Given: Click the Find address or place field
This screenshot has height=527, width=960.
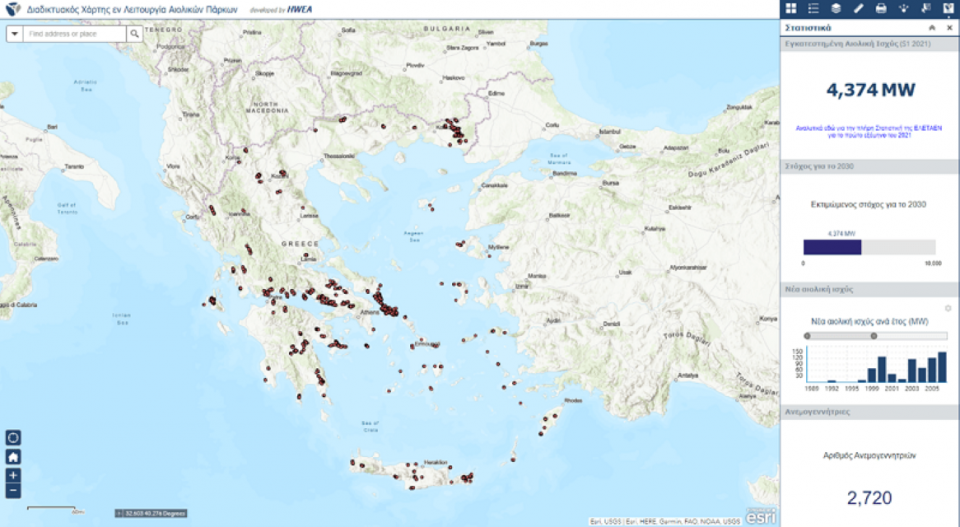Looking at the screenshot, I should [x=76, y=34].
